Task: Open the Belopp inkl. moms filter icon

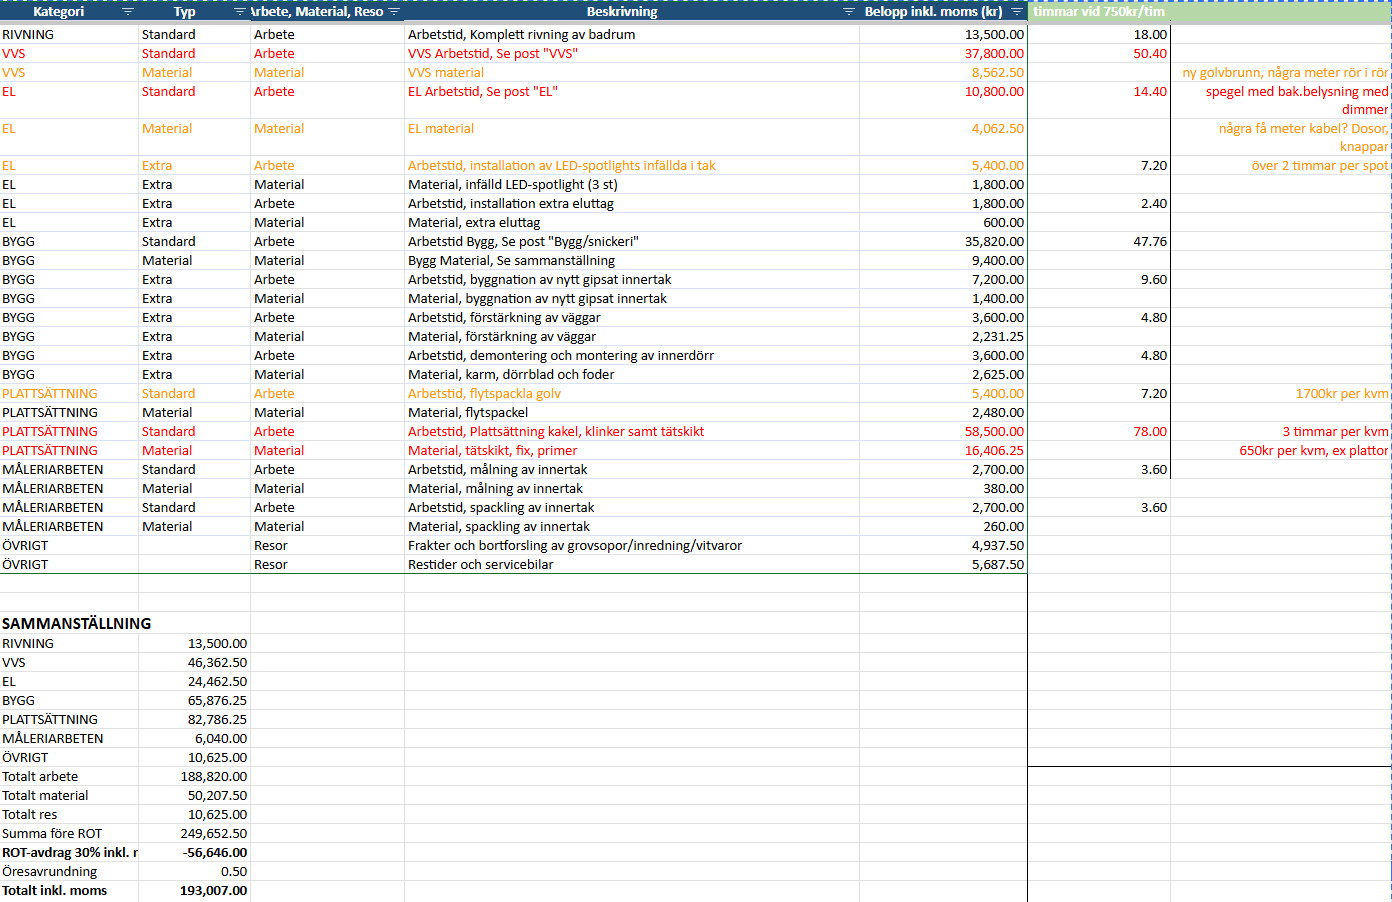Action: 1017,12
